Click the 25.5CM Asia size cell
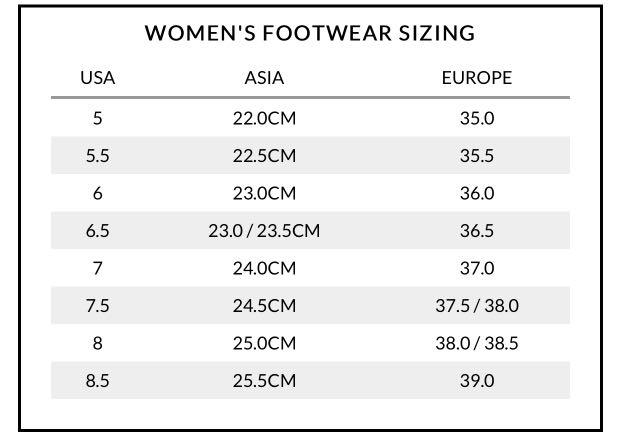 [264, 381]
